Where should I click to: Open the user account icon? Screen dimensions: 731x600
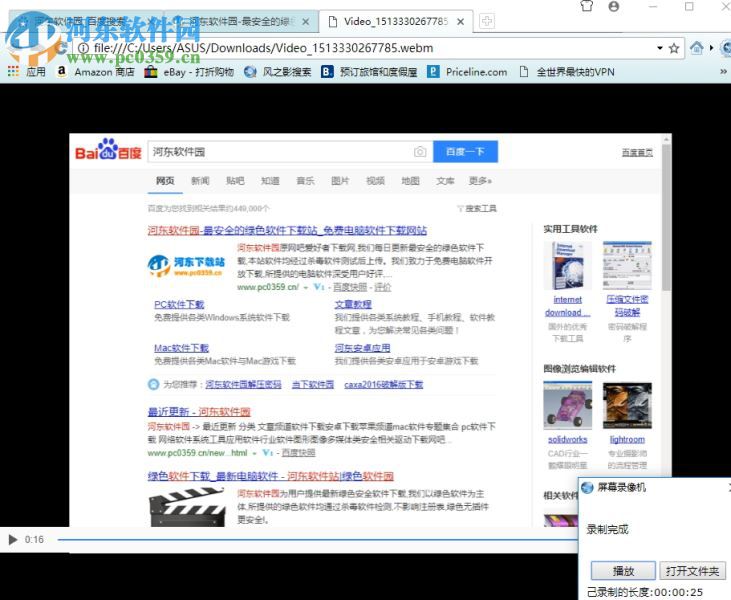(614, 7)
